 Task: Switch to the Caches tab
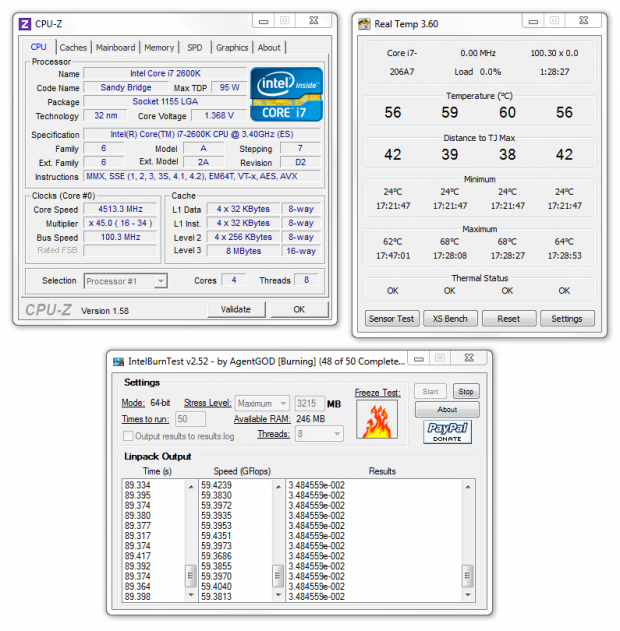[x=73, y=47]
